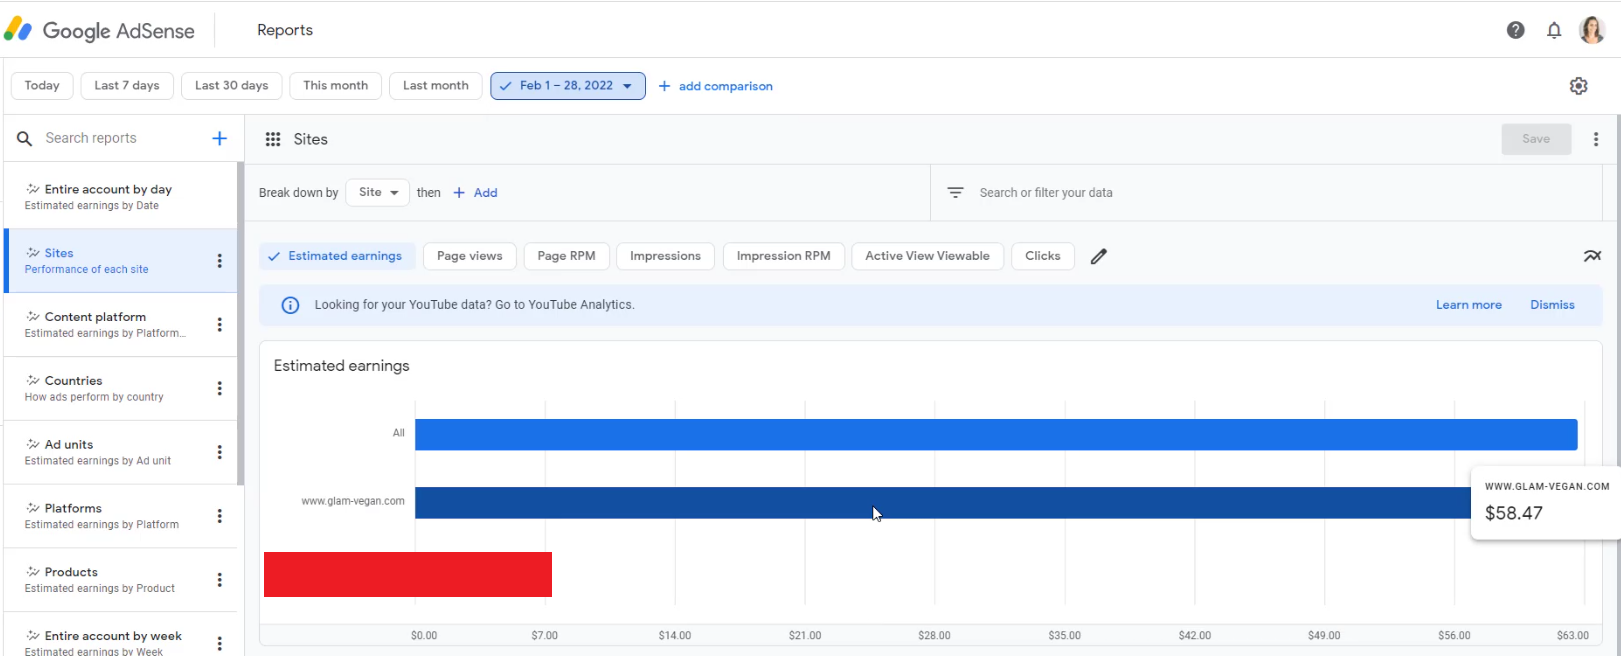
Task: Click the Reports header title
Action: click(285, 30)
